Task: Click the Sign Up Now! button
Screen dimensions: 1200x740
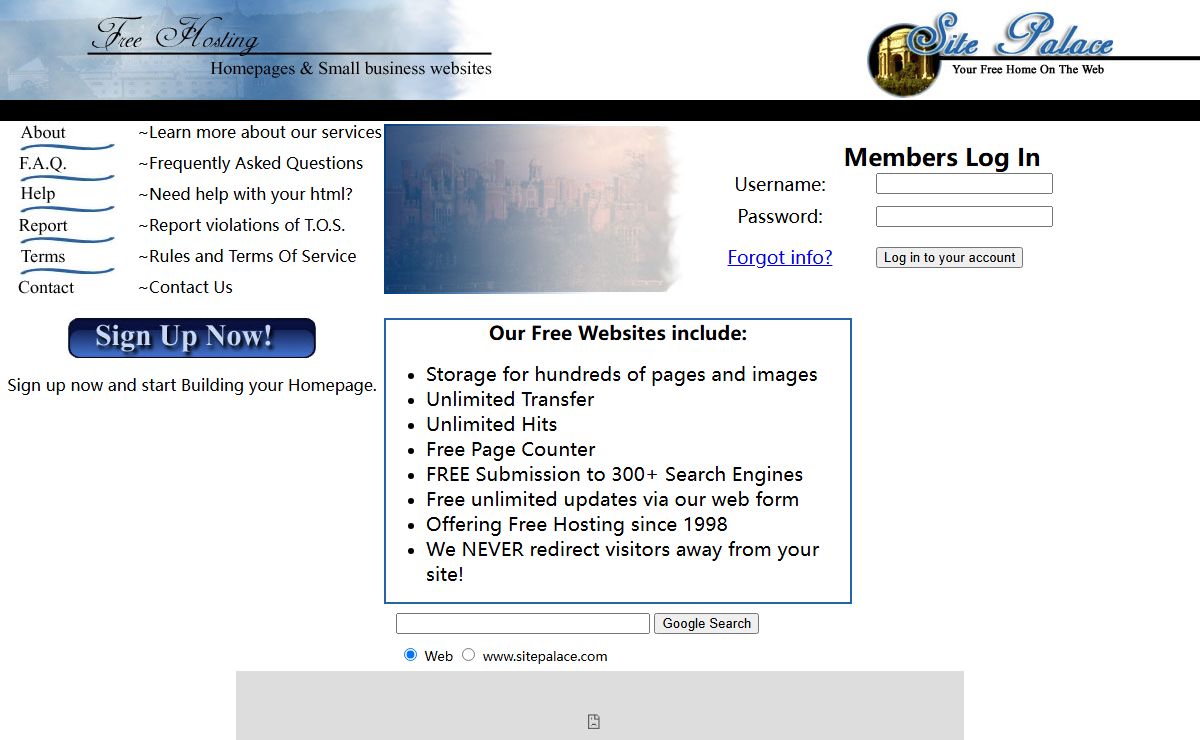Action: tap(192, 338)
